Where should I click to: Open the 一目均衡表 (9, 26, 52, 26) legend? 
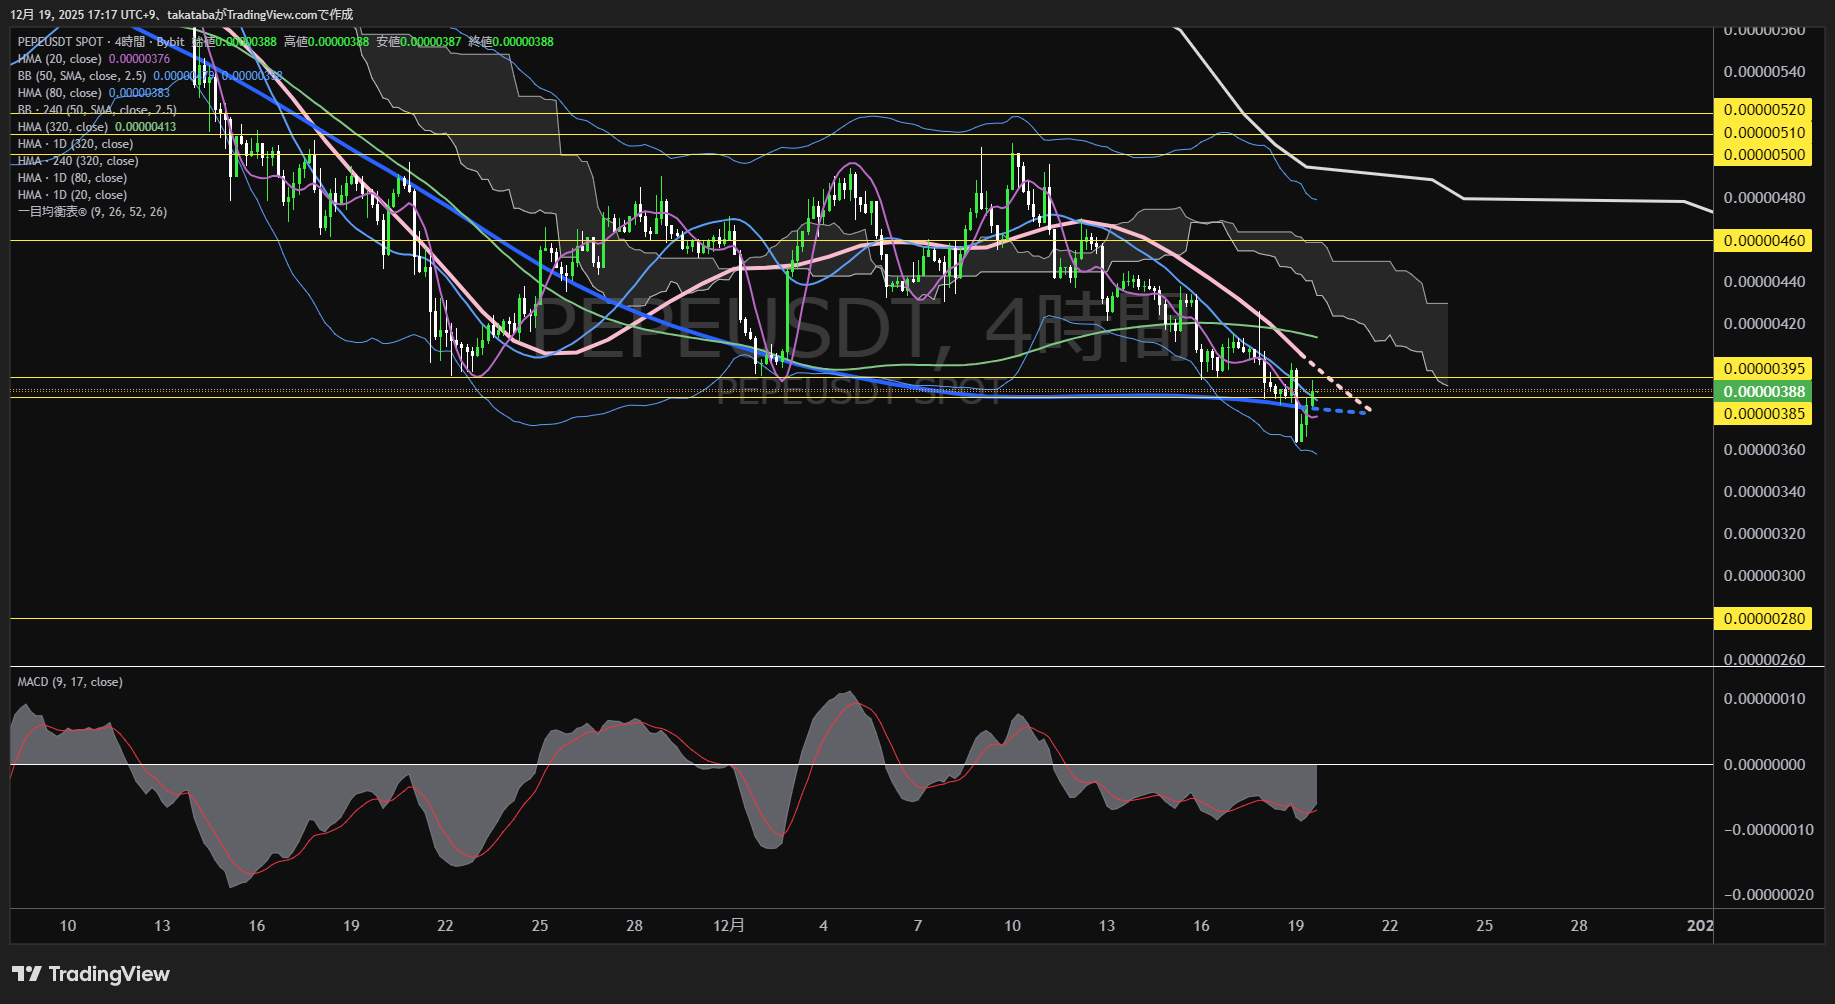click(x=92, y=212)
